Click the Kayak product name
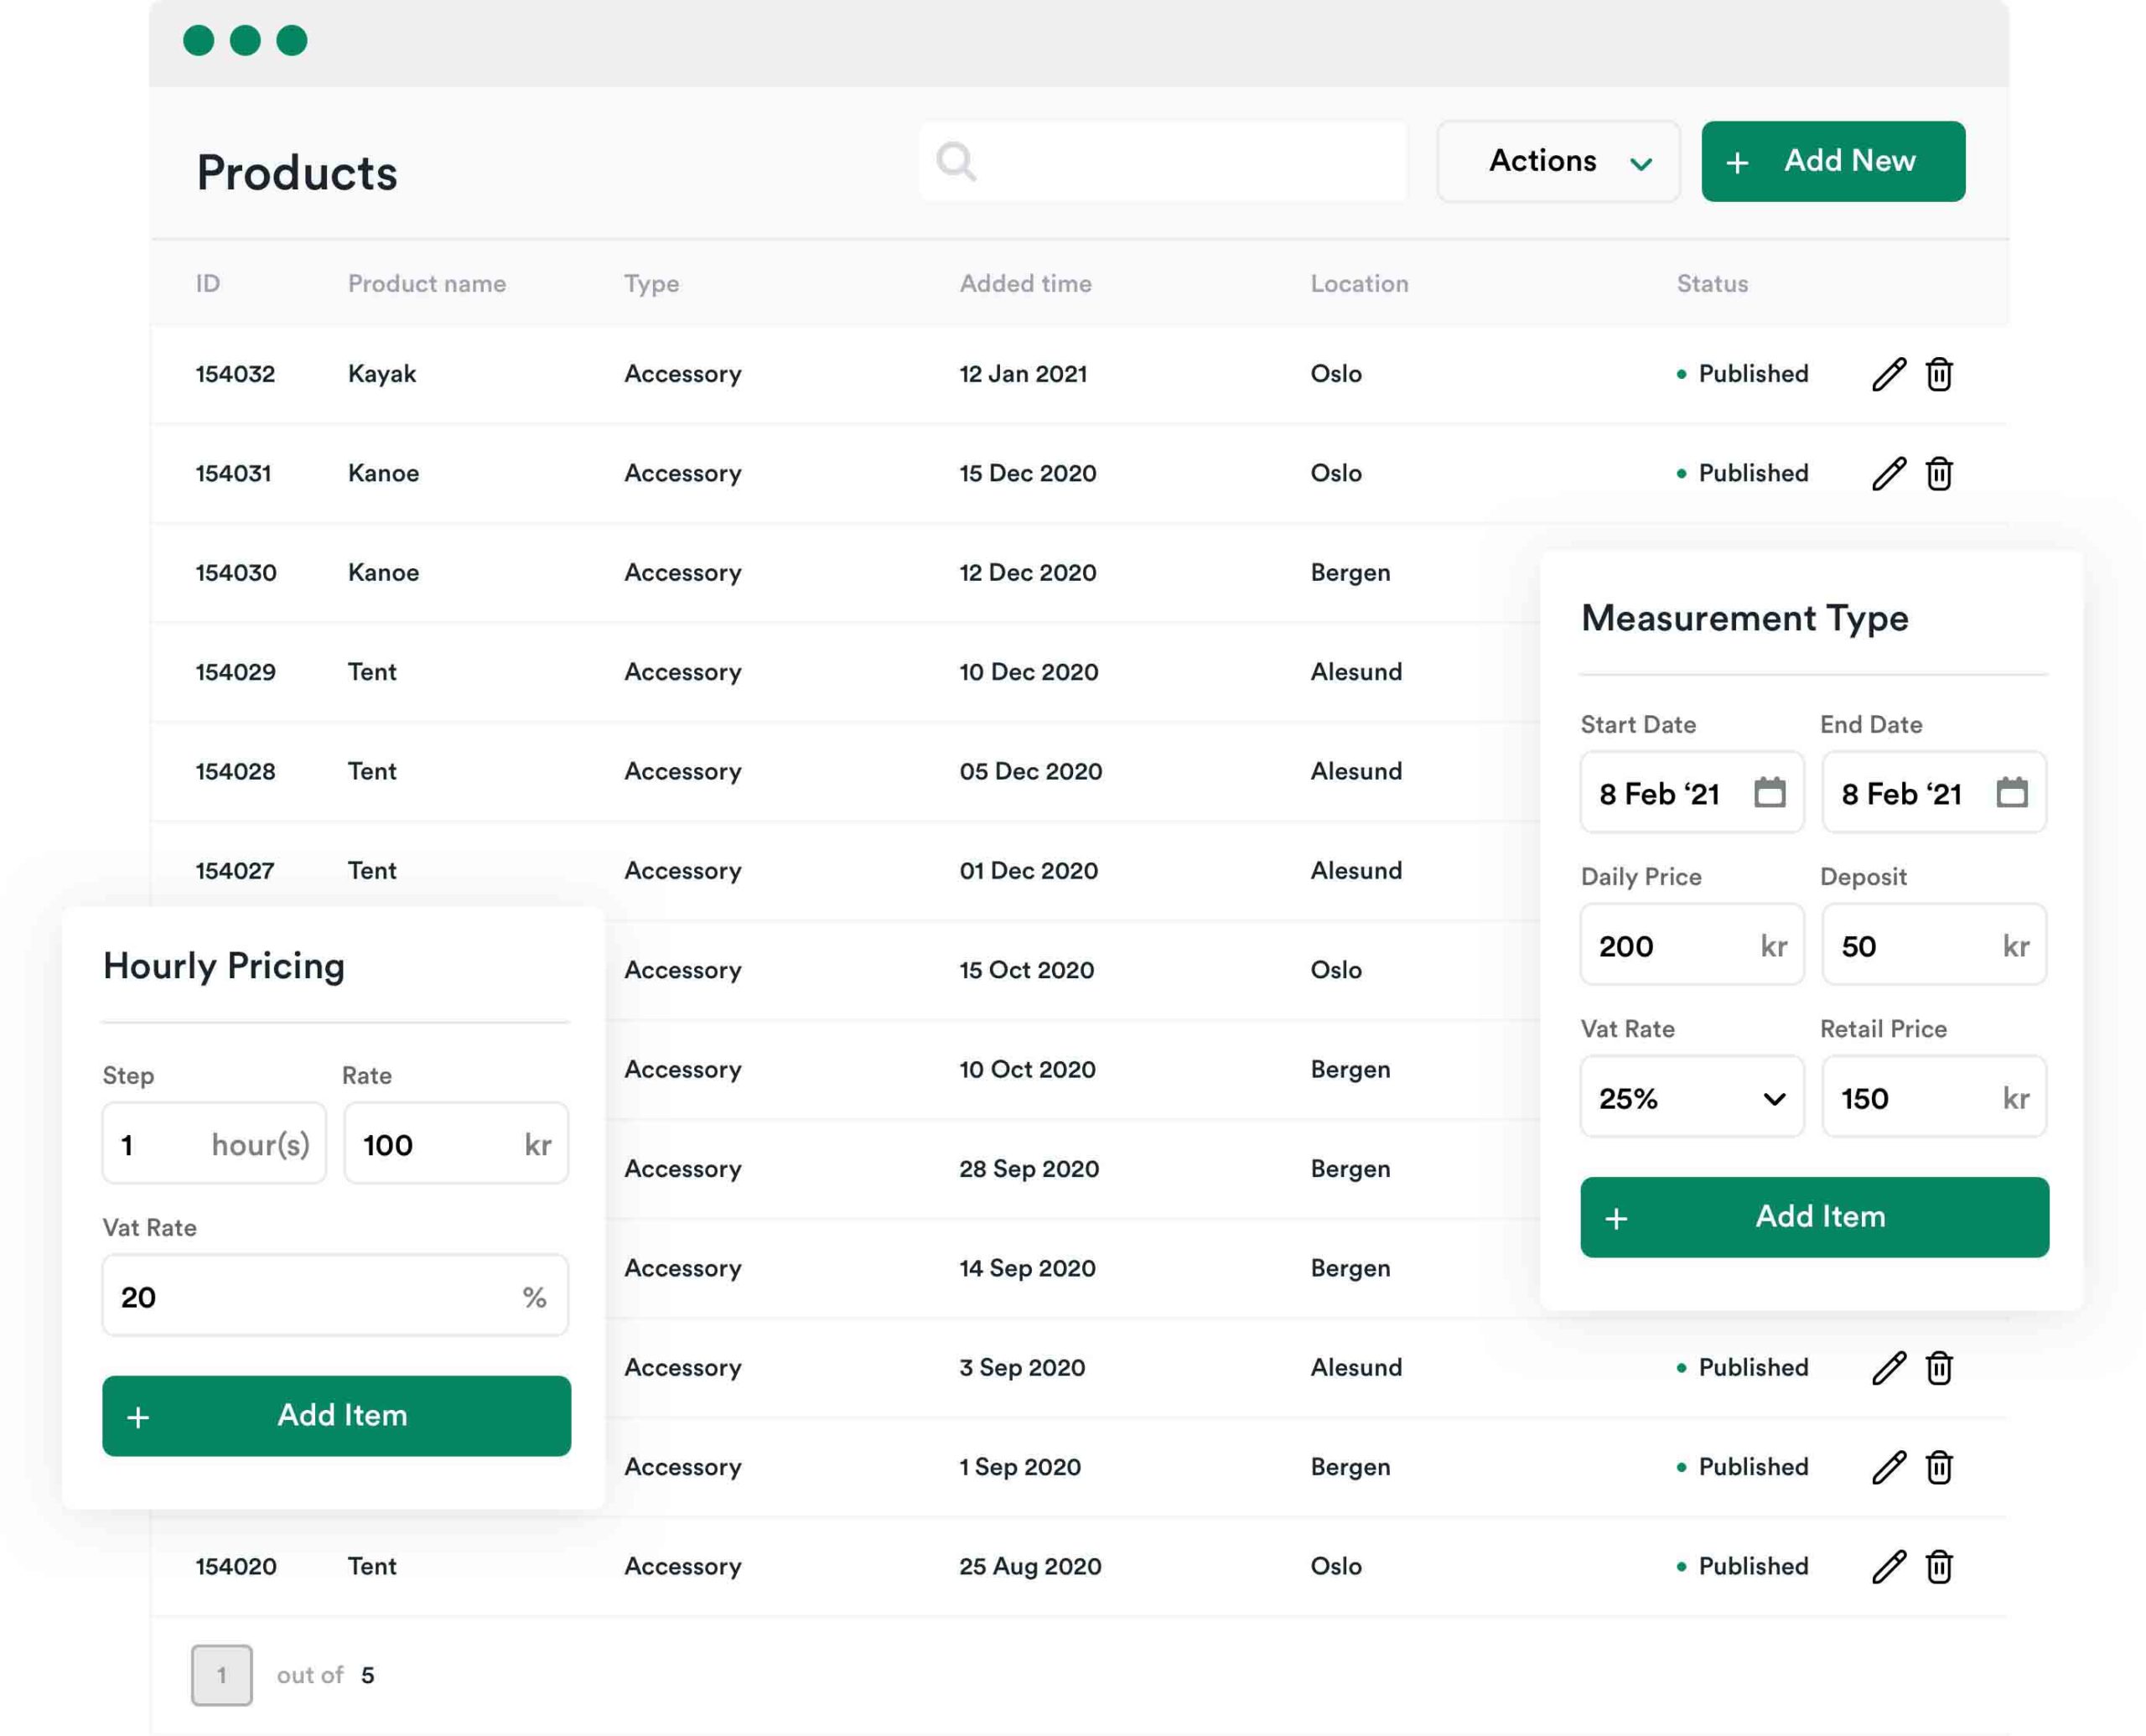The image size is (2146, 1736). [x=382, y=374]
